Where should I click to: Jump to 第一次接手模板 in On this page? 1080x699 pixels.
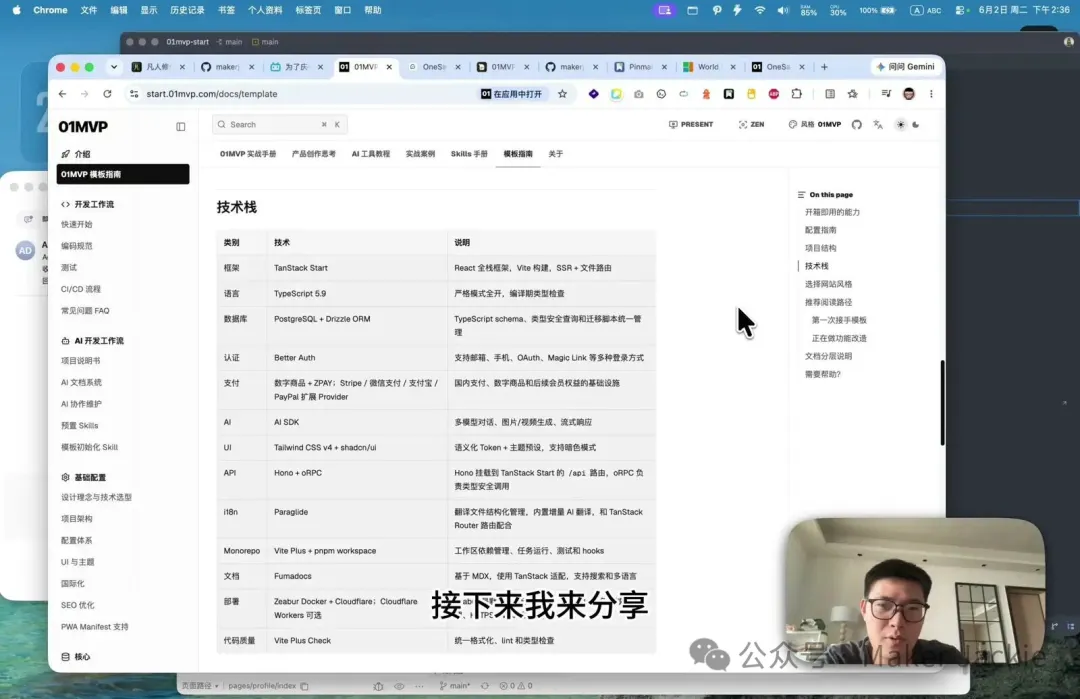pos(839,320)
